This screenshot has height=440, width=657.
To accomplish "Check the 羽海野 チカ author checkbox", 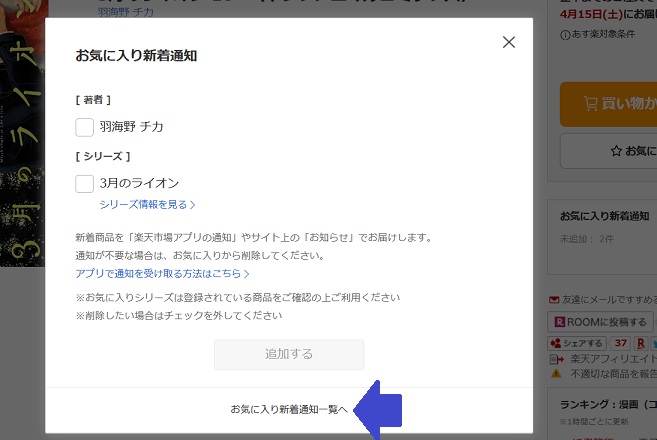I will point(84,127).
